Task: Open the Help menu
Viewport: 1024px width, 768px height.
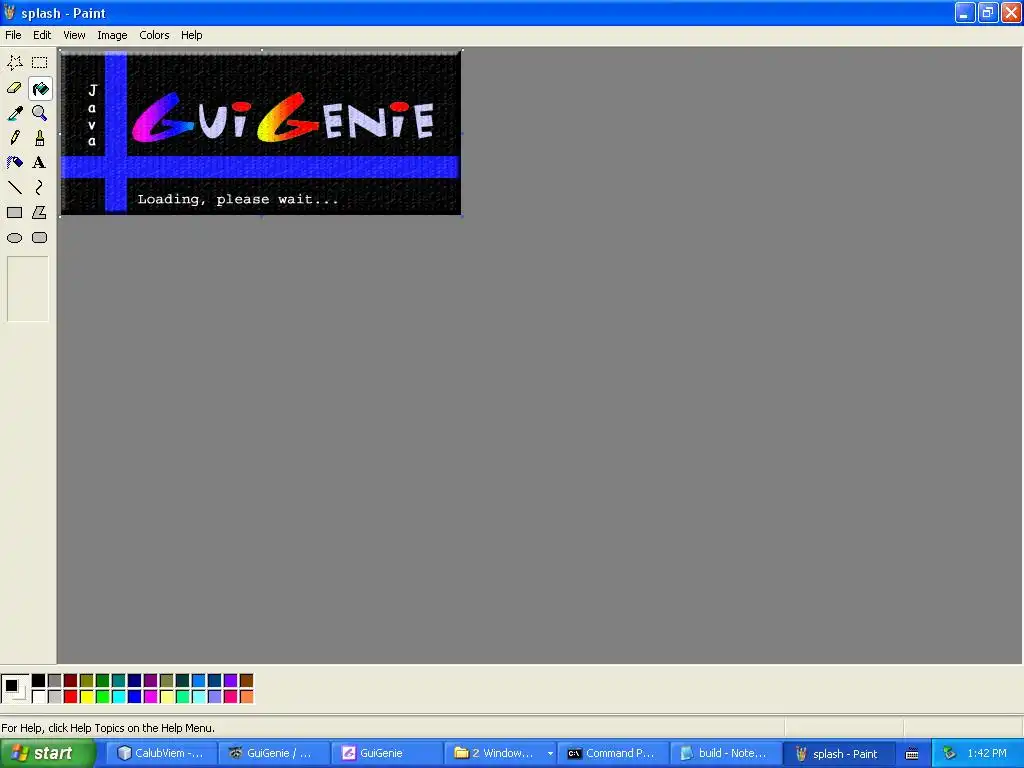Action: (191, 35)
